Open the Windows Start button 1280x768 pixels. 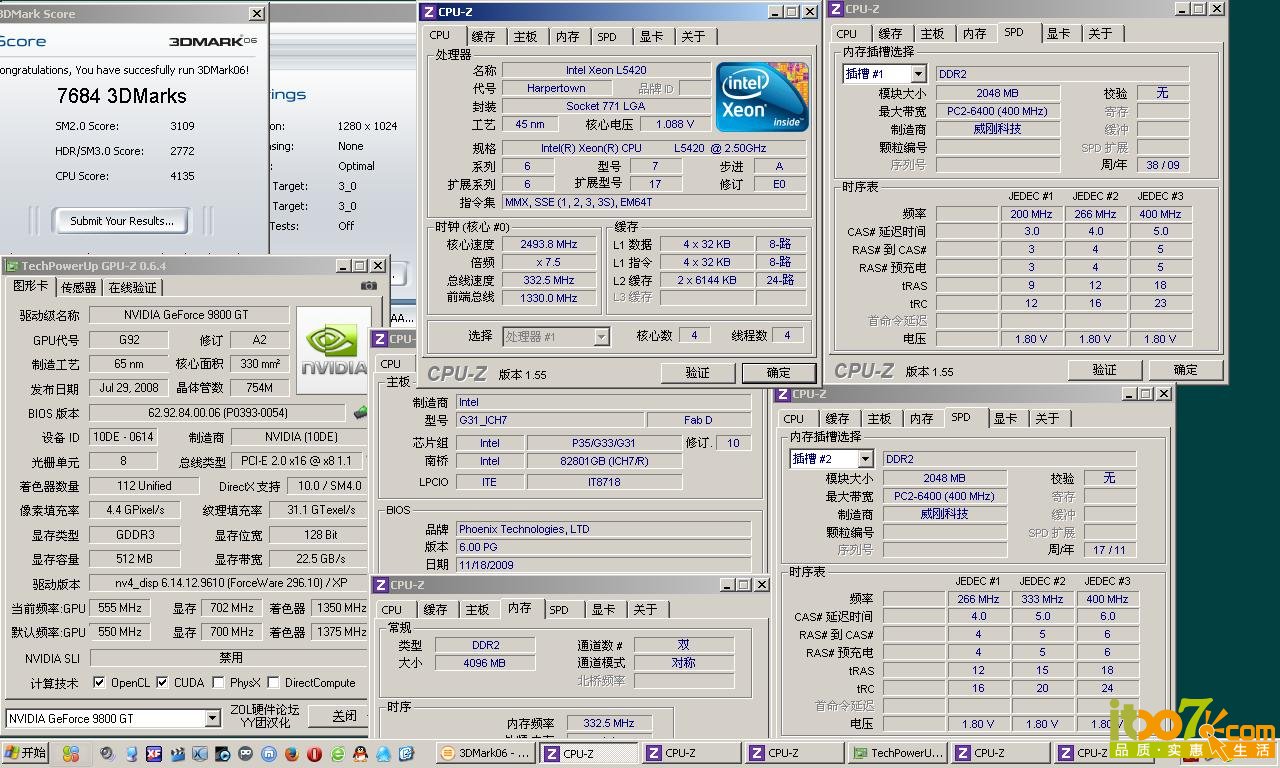25,753
